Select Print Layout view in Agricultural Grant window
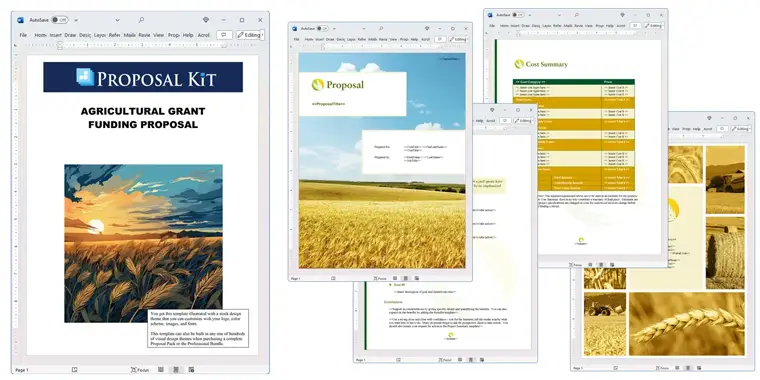This screenshot has width=760, height=380. pyautogui.click(x=176, y=370)
